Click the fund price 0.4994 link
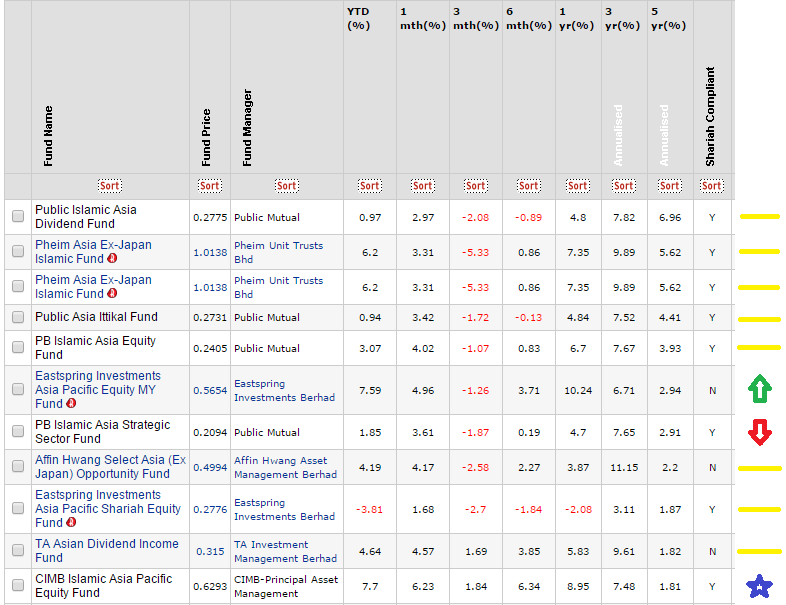This screenshot has width=786, height=605. click(x=210, y=467)
